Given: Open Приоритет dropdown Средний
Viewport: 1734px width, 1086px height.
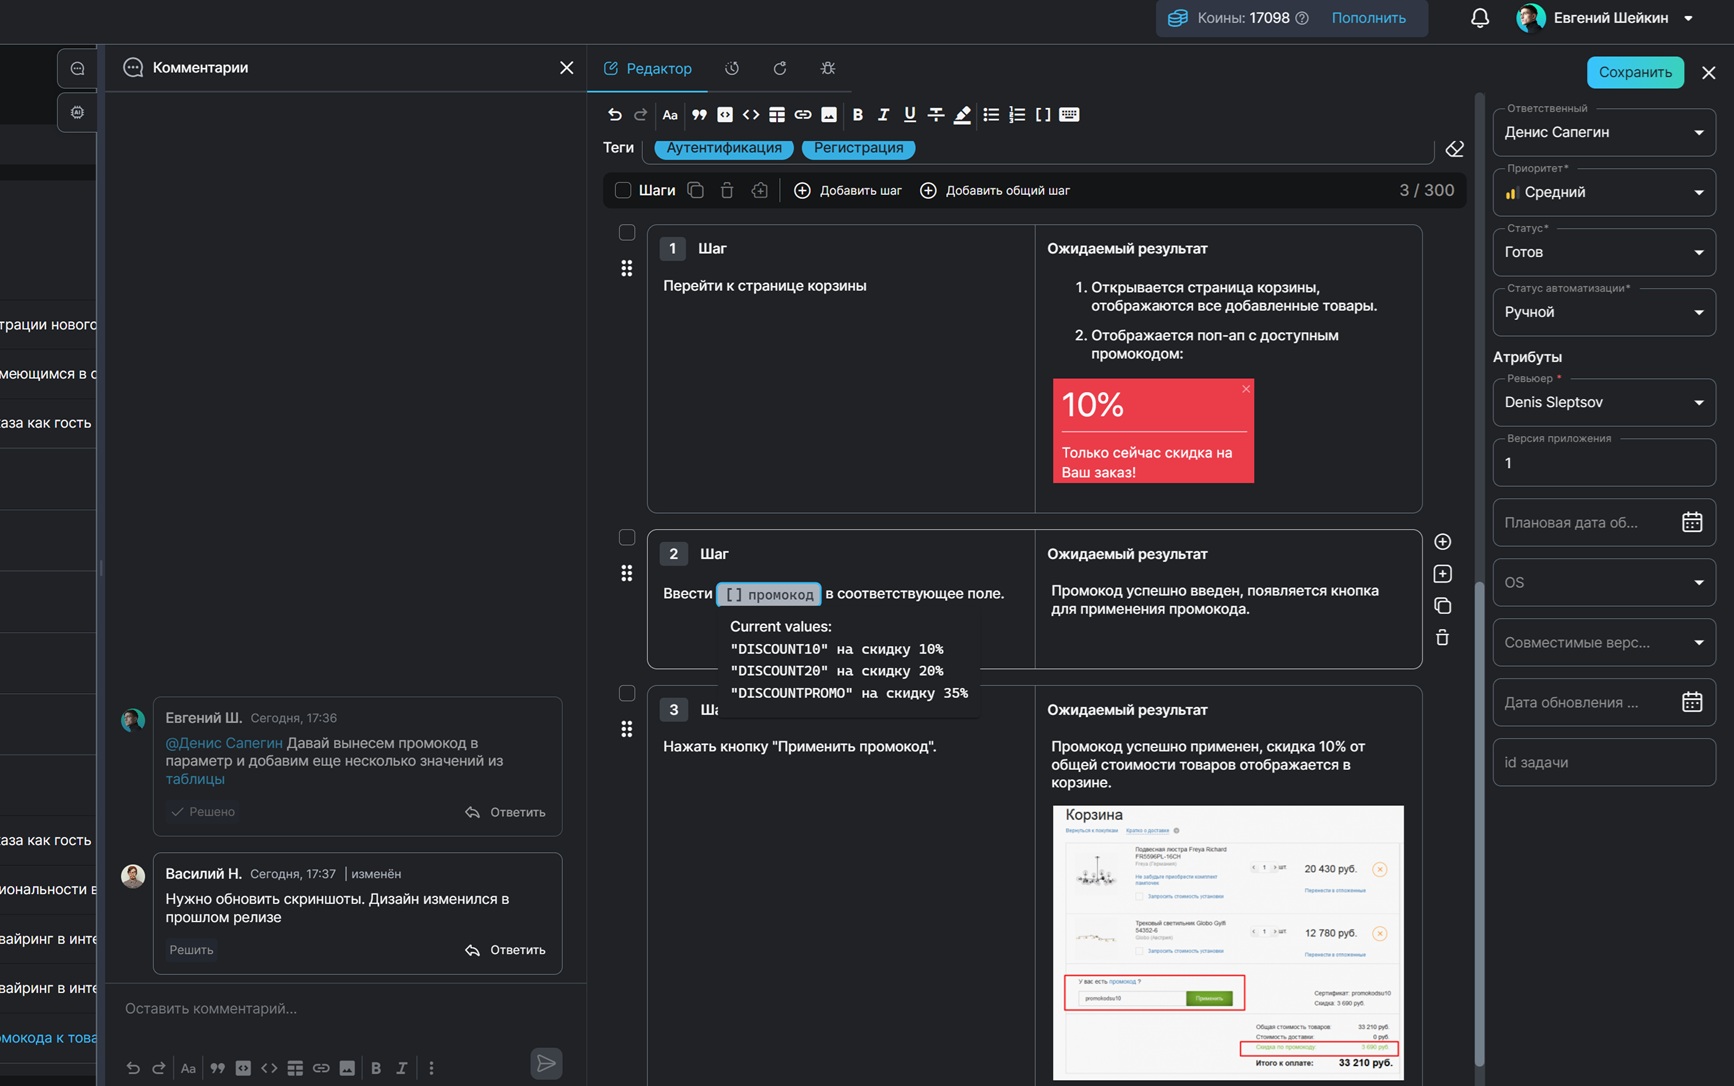Looking at the screenshot, I should pos(1604,192).
